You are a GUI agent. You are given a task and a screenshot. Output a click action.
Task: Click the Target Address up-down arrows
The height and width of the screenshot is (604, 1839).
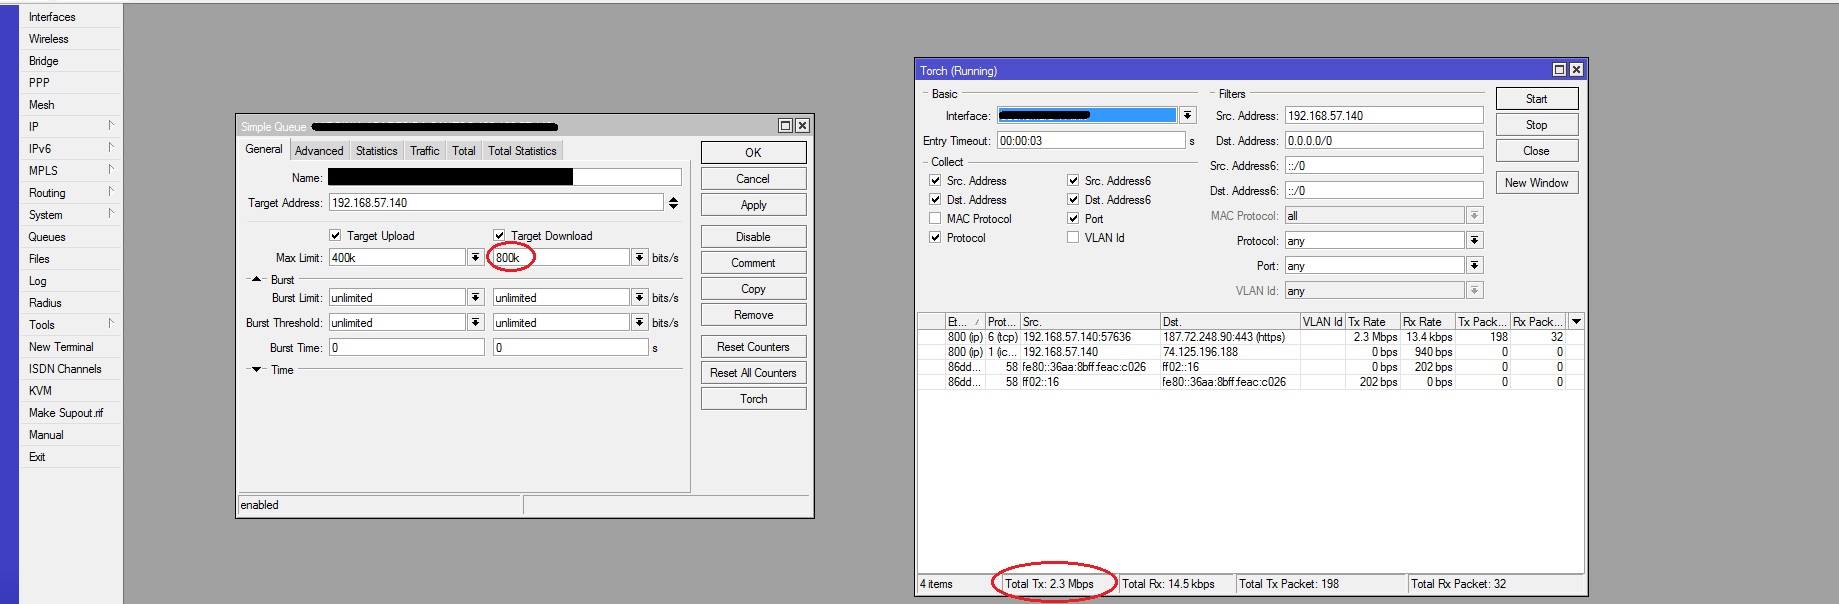coord(673,203)
